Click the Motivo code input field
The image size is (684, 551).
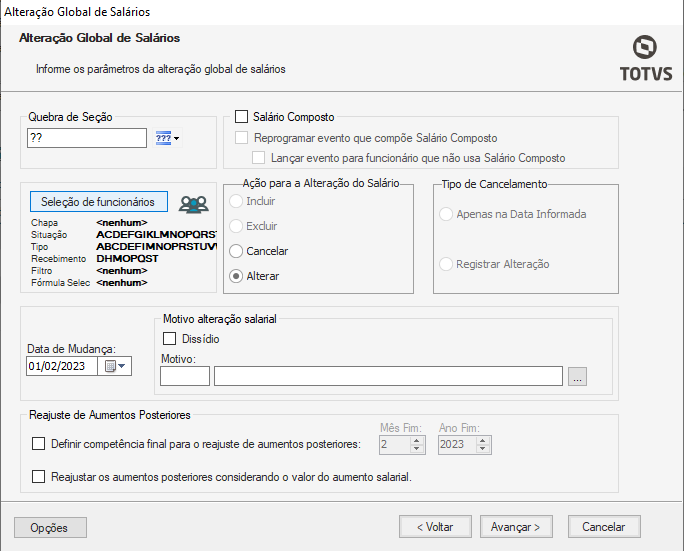[184, 376]
